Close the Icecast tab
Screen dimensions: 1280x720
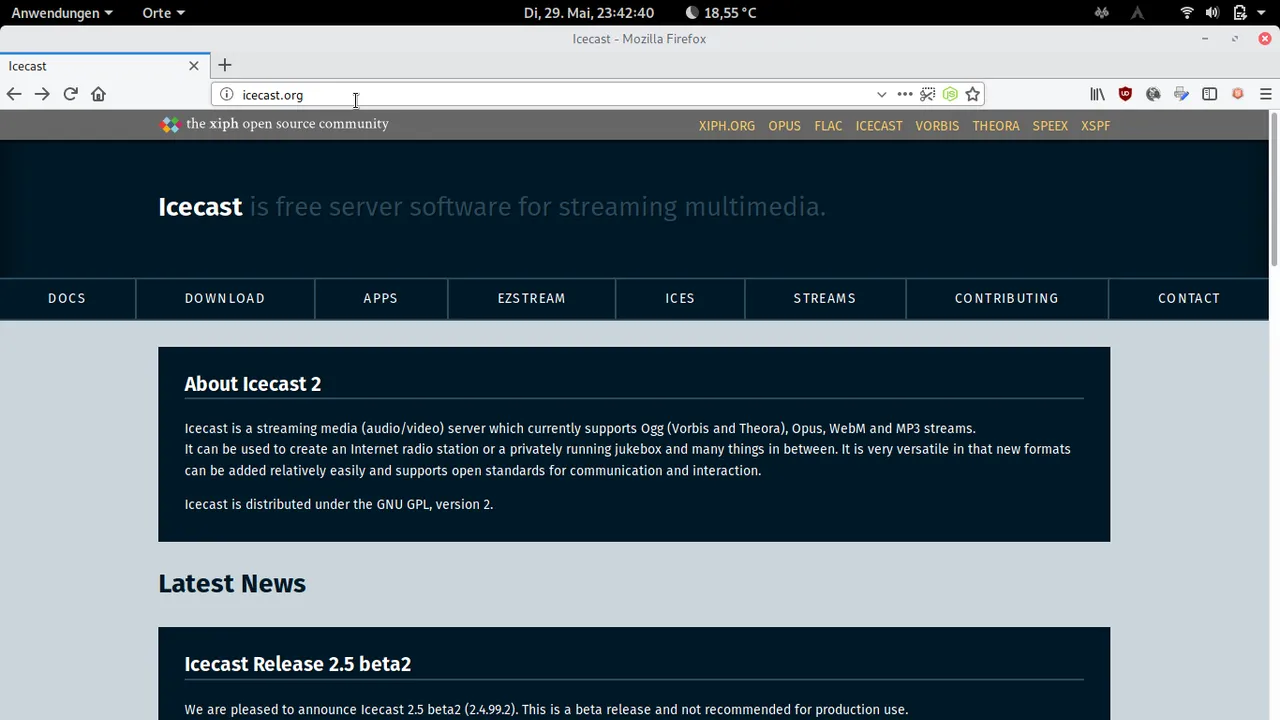194,66
